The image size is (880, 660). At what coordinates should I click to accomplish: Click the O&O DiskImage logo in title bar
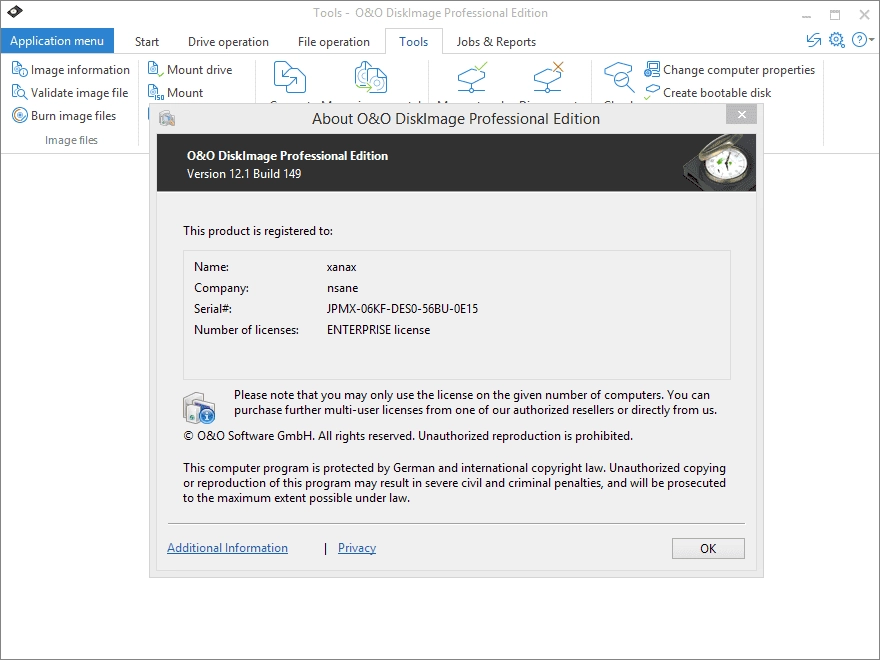click(x=15, y=11)
